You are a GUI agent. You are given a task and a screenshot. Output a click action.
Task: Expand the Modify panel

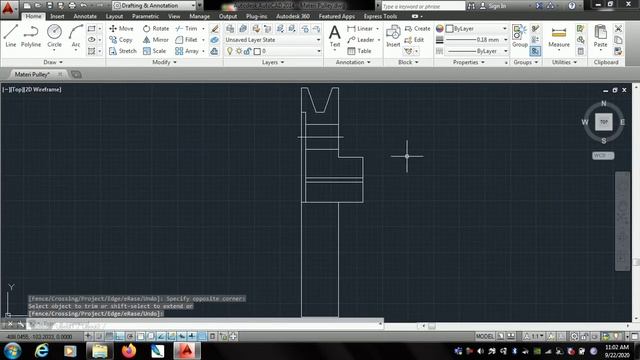[x=164, y=62]
